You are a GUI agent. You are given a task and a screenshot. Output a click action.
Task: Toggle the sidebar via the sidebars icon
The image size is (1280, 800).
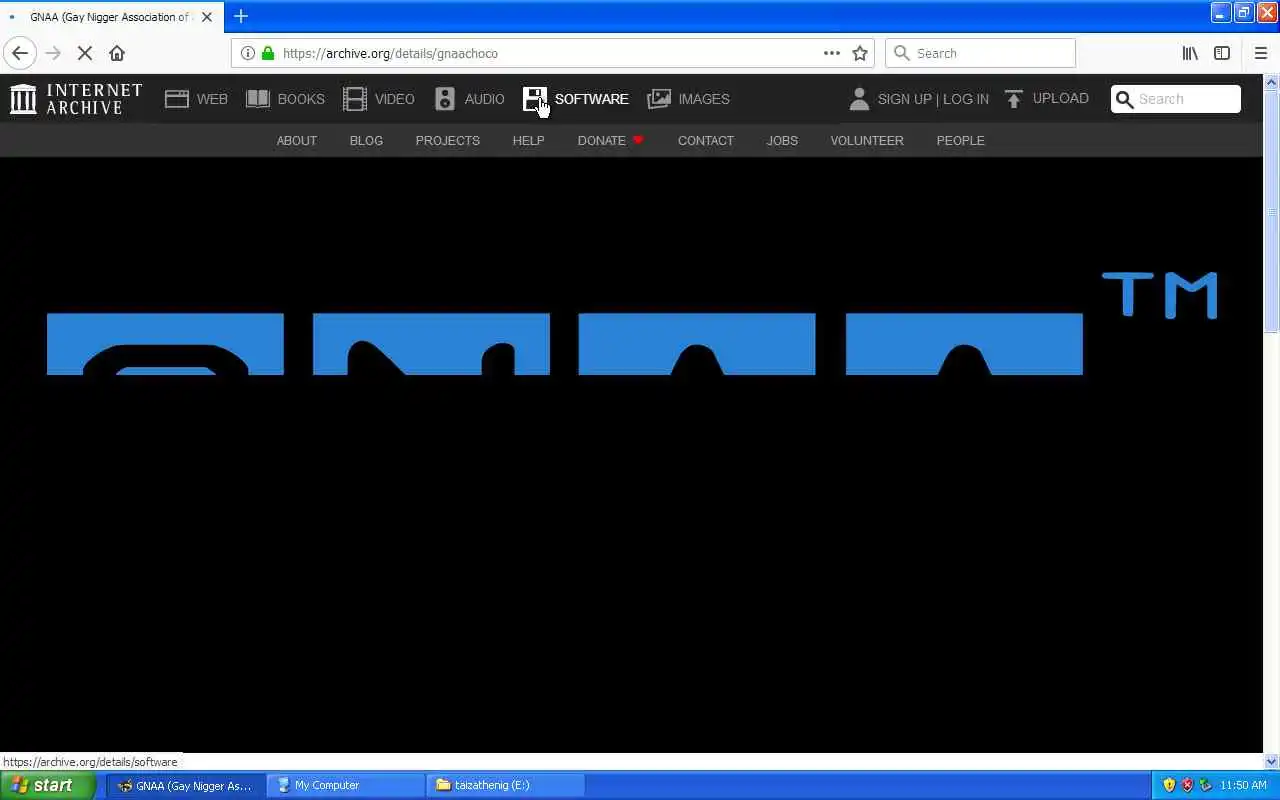[x=1222, y=53]
